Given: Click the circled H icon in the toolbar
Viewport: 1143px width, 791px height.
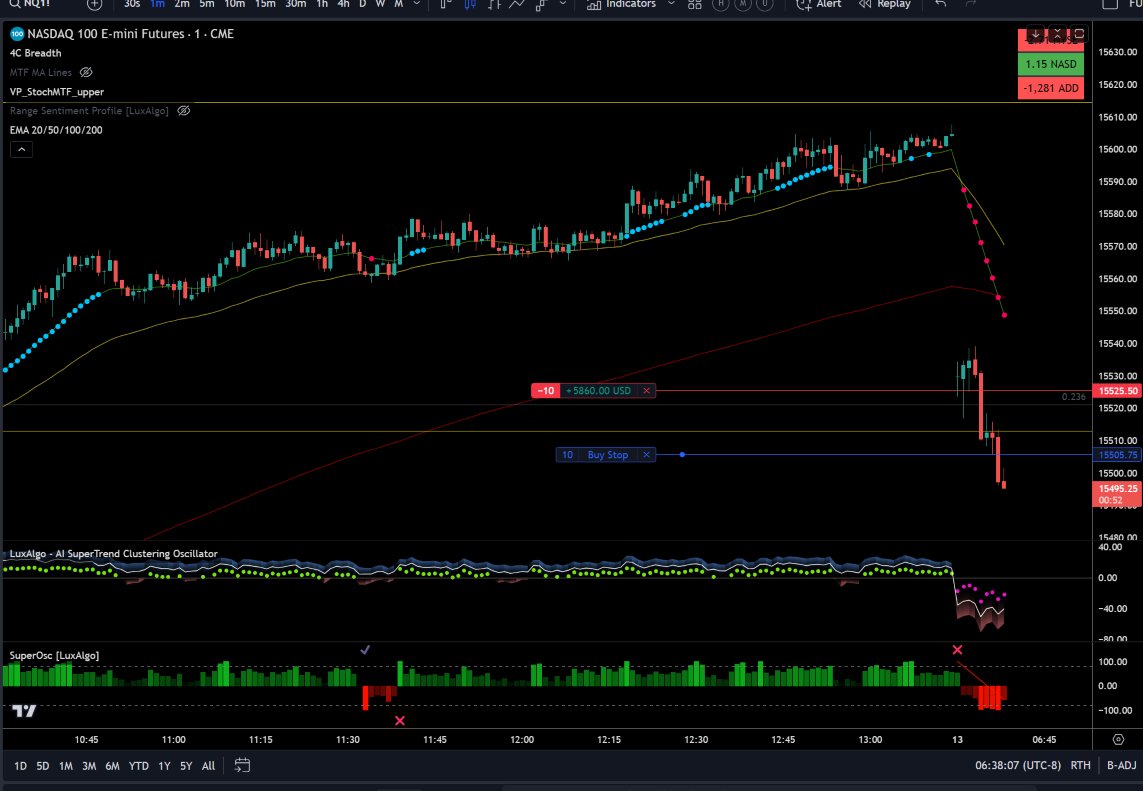Looking at the screenshot, I should (720, 4).
